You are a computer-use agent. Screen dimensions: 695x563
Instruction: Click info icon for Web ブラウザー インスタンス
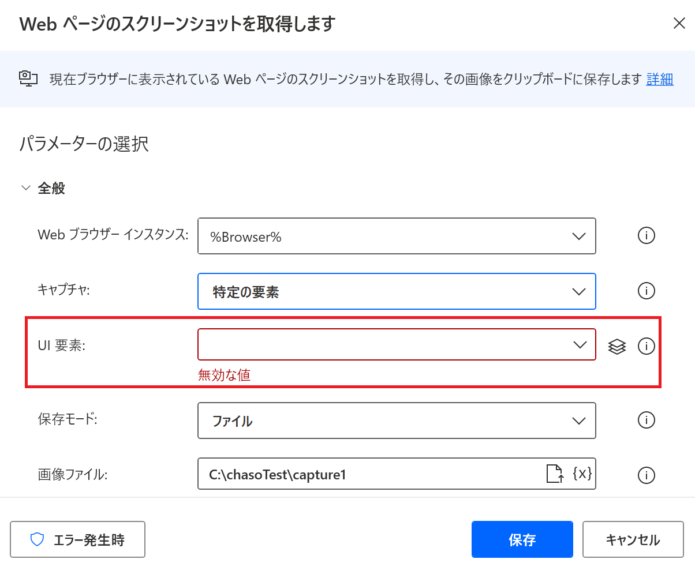(x=646, y=235)
